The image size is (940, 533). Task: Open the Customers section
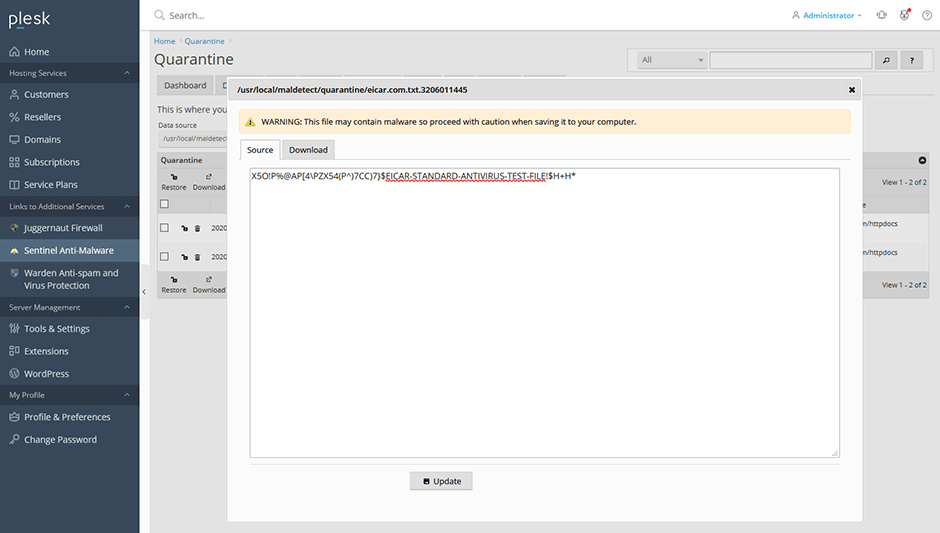pos(46,95)
